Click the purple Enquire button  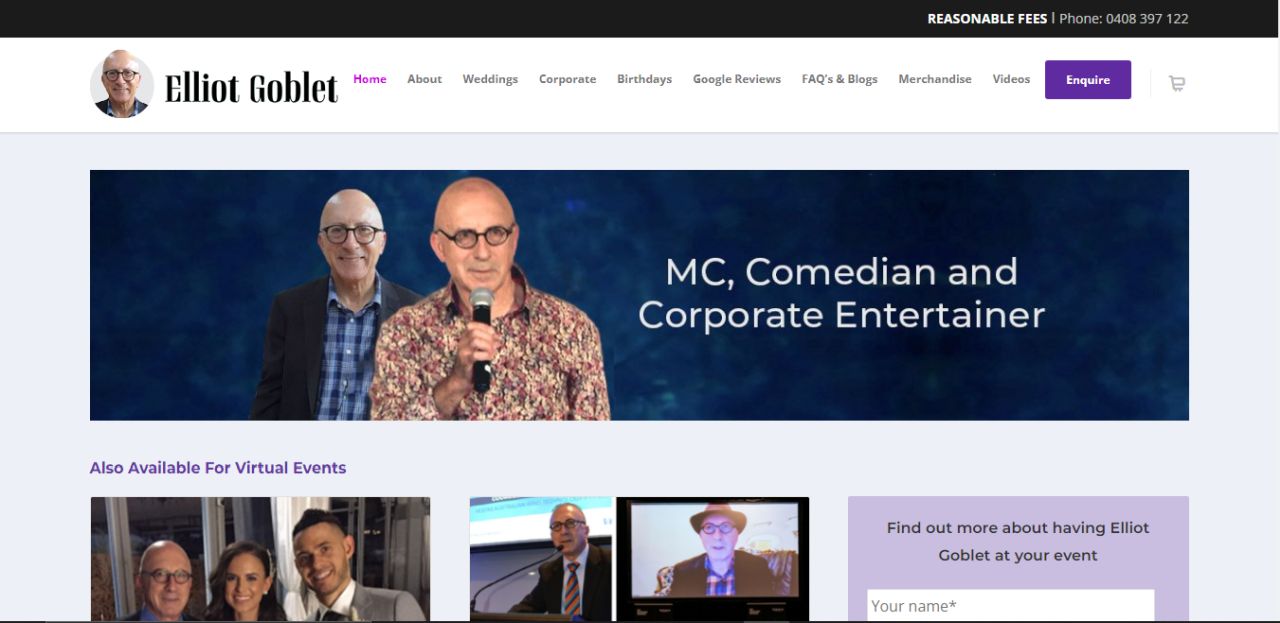coord(1088,80)
